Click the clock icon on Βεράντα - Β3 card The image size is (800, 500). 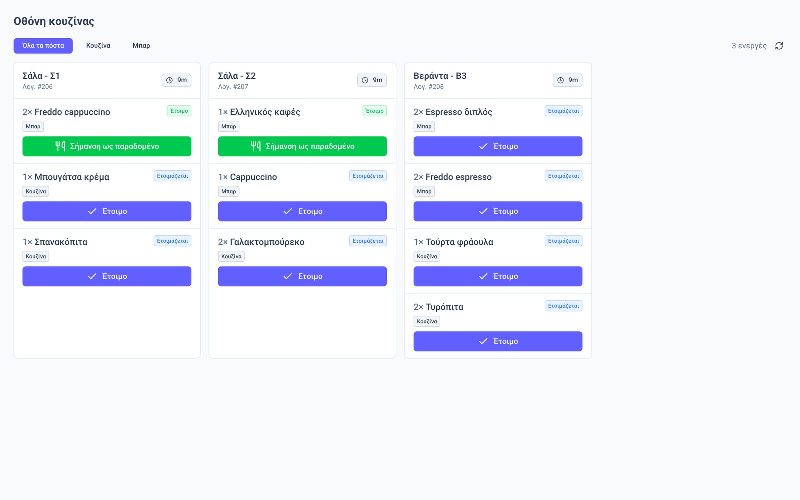[560, 80]
